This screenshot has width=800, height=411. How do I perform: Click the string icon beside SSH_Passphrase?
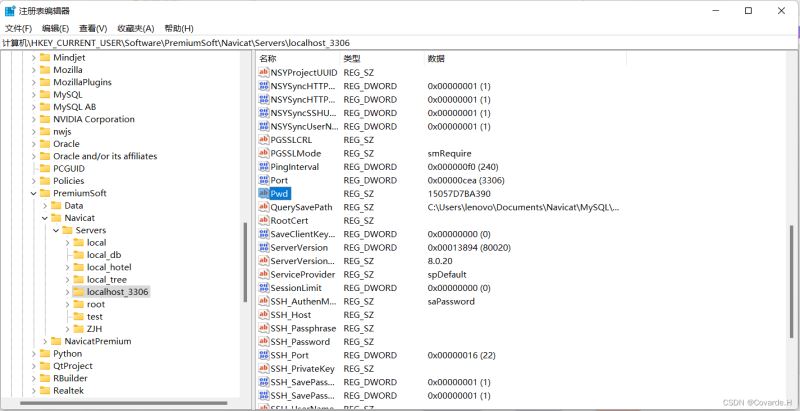[264, 328]
